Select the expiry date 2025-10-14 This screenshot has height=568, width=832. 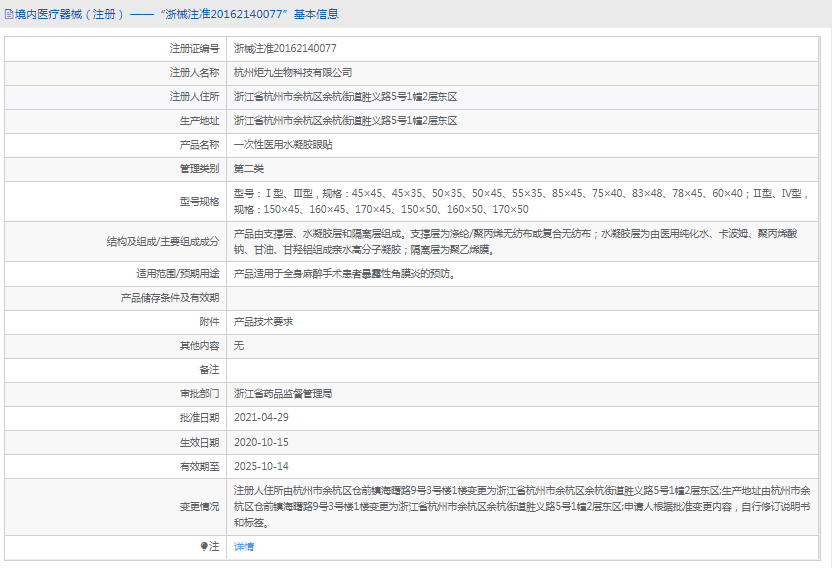261,466
